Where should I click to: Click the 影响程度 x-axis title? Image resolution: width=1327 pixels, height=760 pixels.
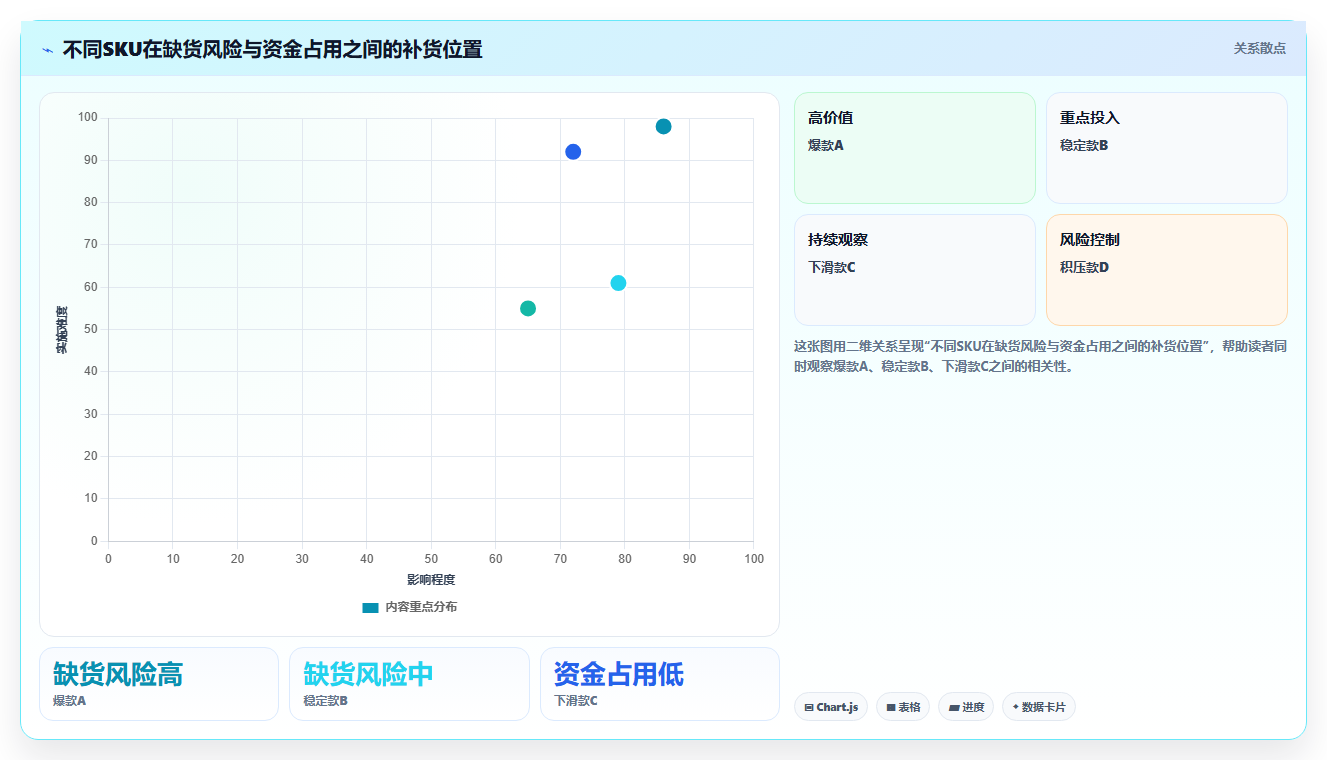[x=431, y=580]
